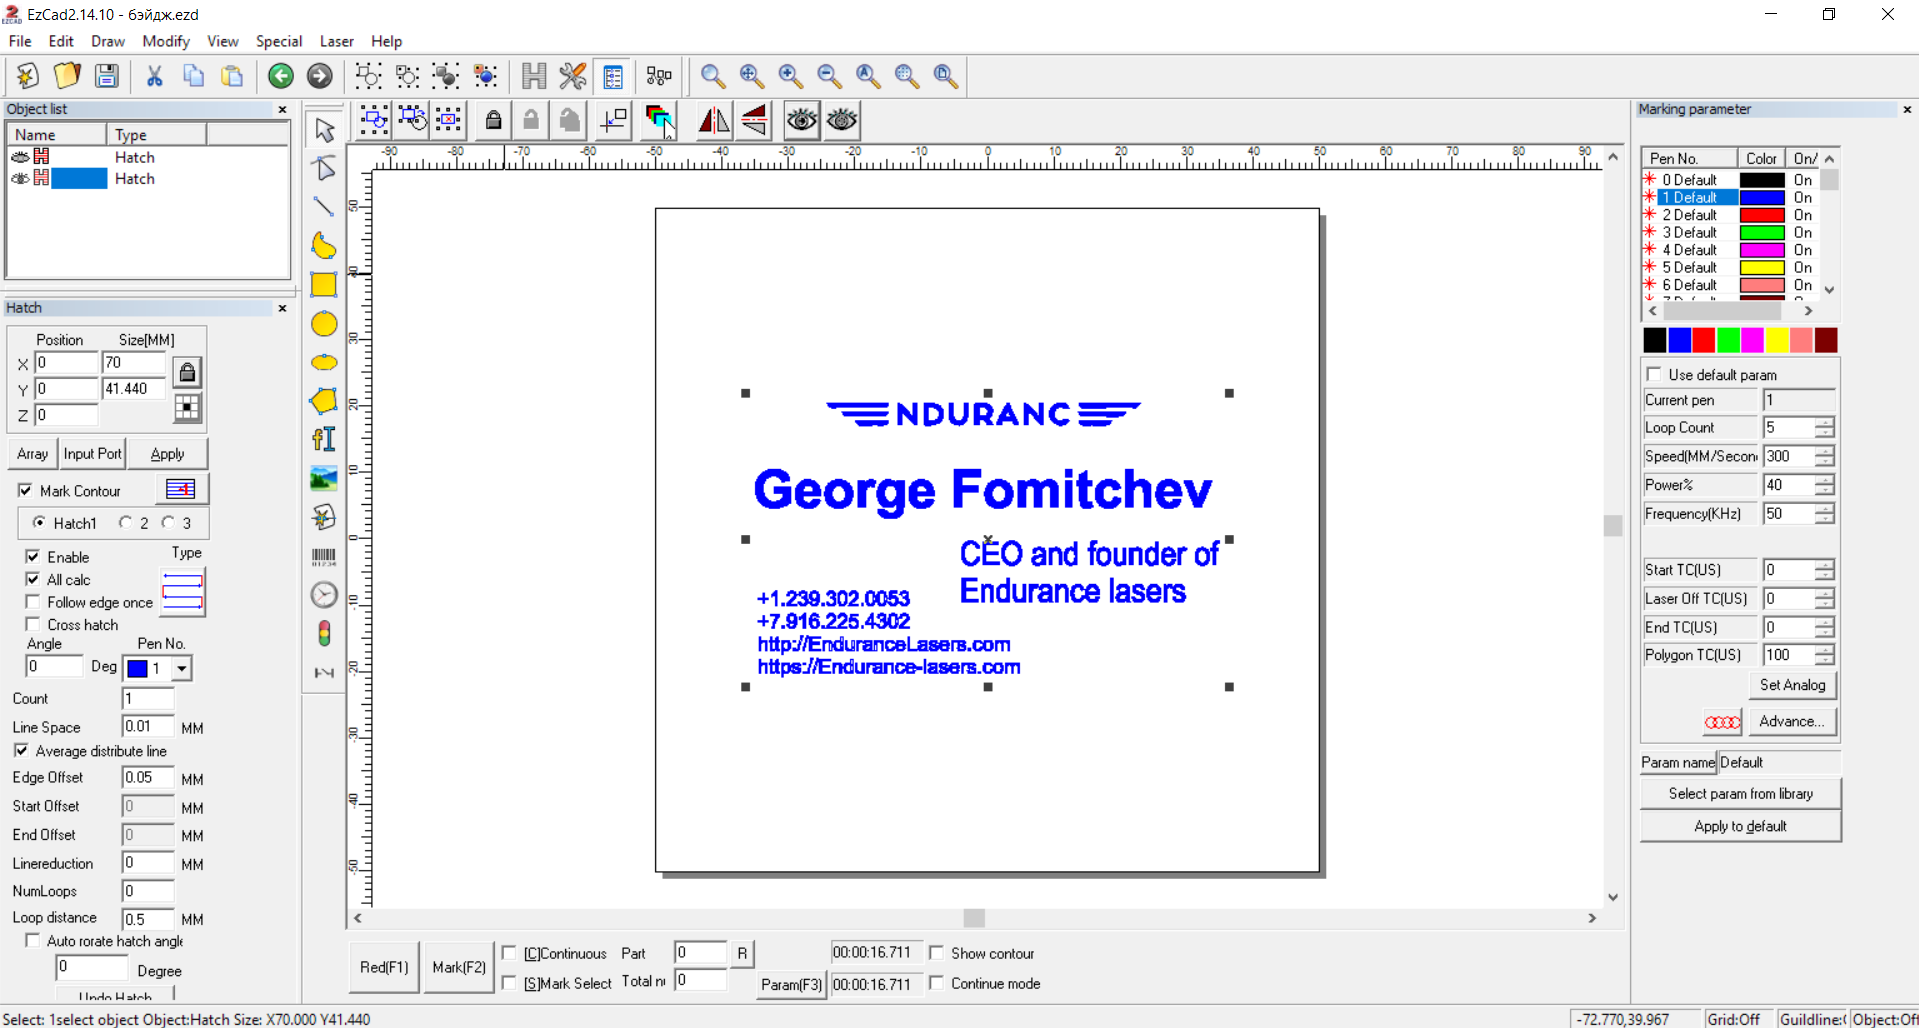
Task: Open a file with the folder icon
Action: click(67, 76)
